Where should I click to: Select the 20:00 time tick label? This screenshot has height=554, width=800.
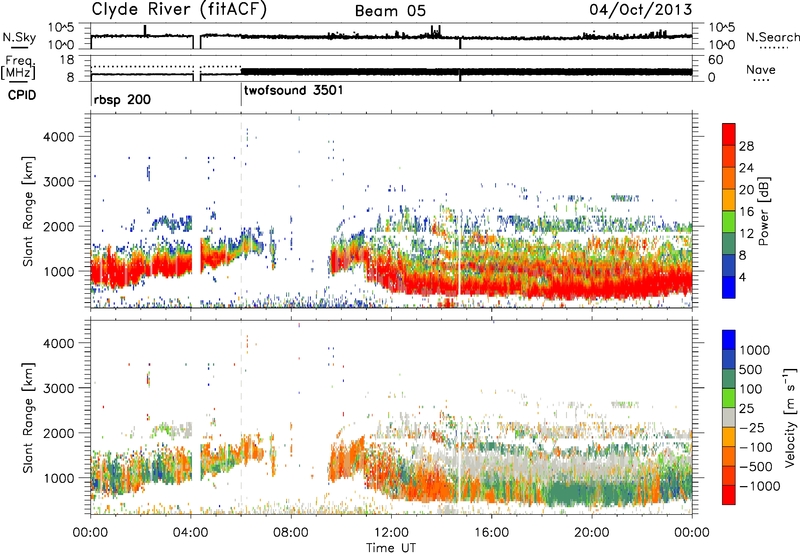(x=591, y=533)
